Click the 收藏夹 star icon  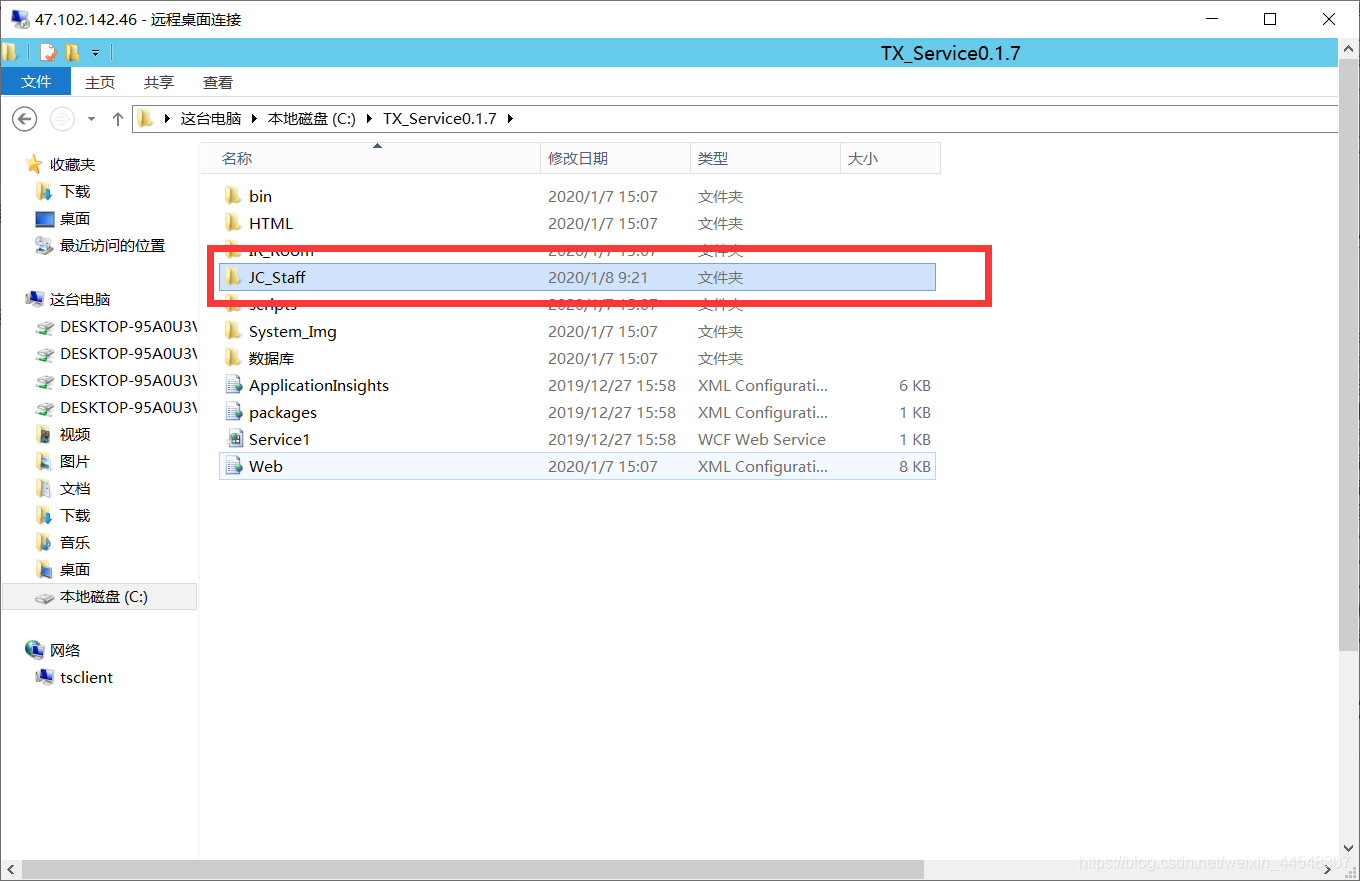[x=34, y=164]
